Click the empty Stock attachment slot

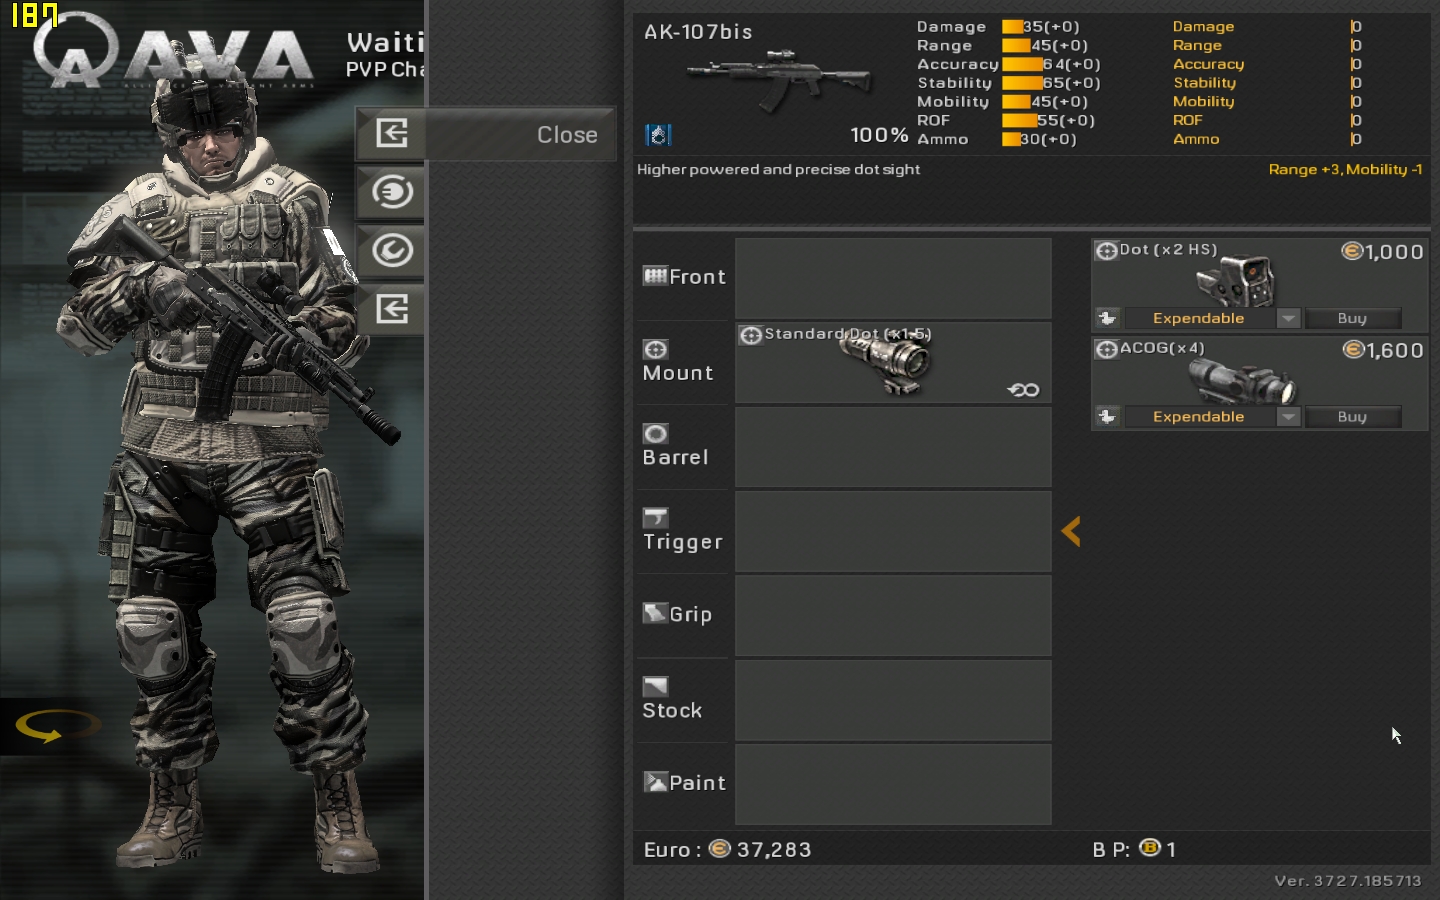point(893,700)
